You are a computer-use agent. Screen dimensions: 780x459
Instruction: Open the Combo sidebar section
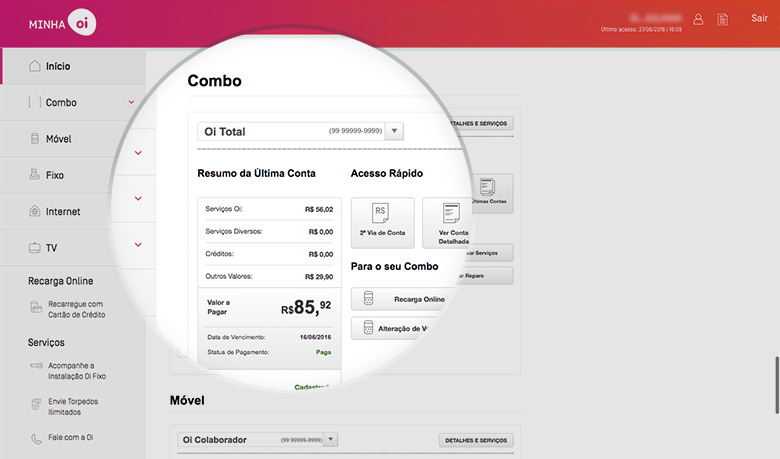pos(72,102)
